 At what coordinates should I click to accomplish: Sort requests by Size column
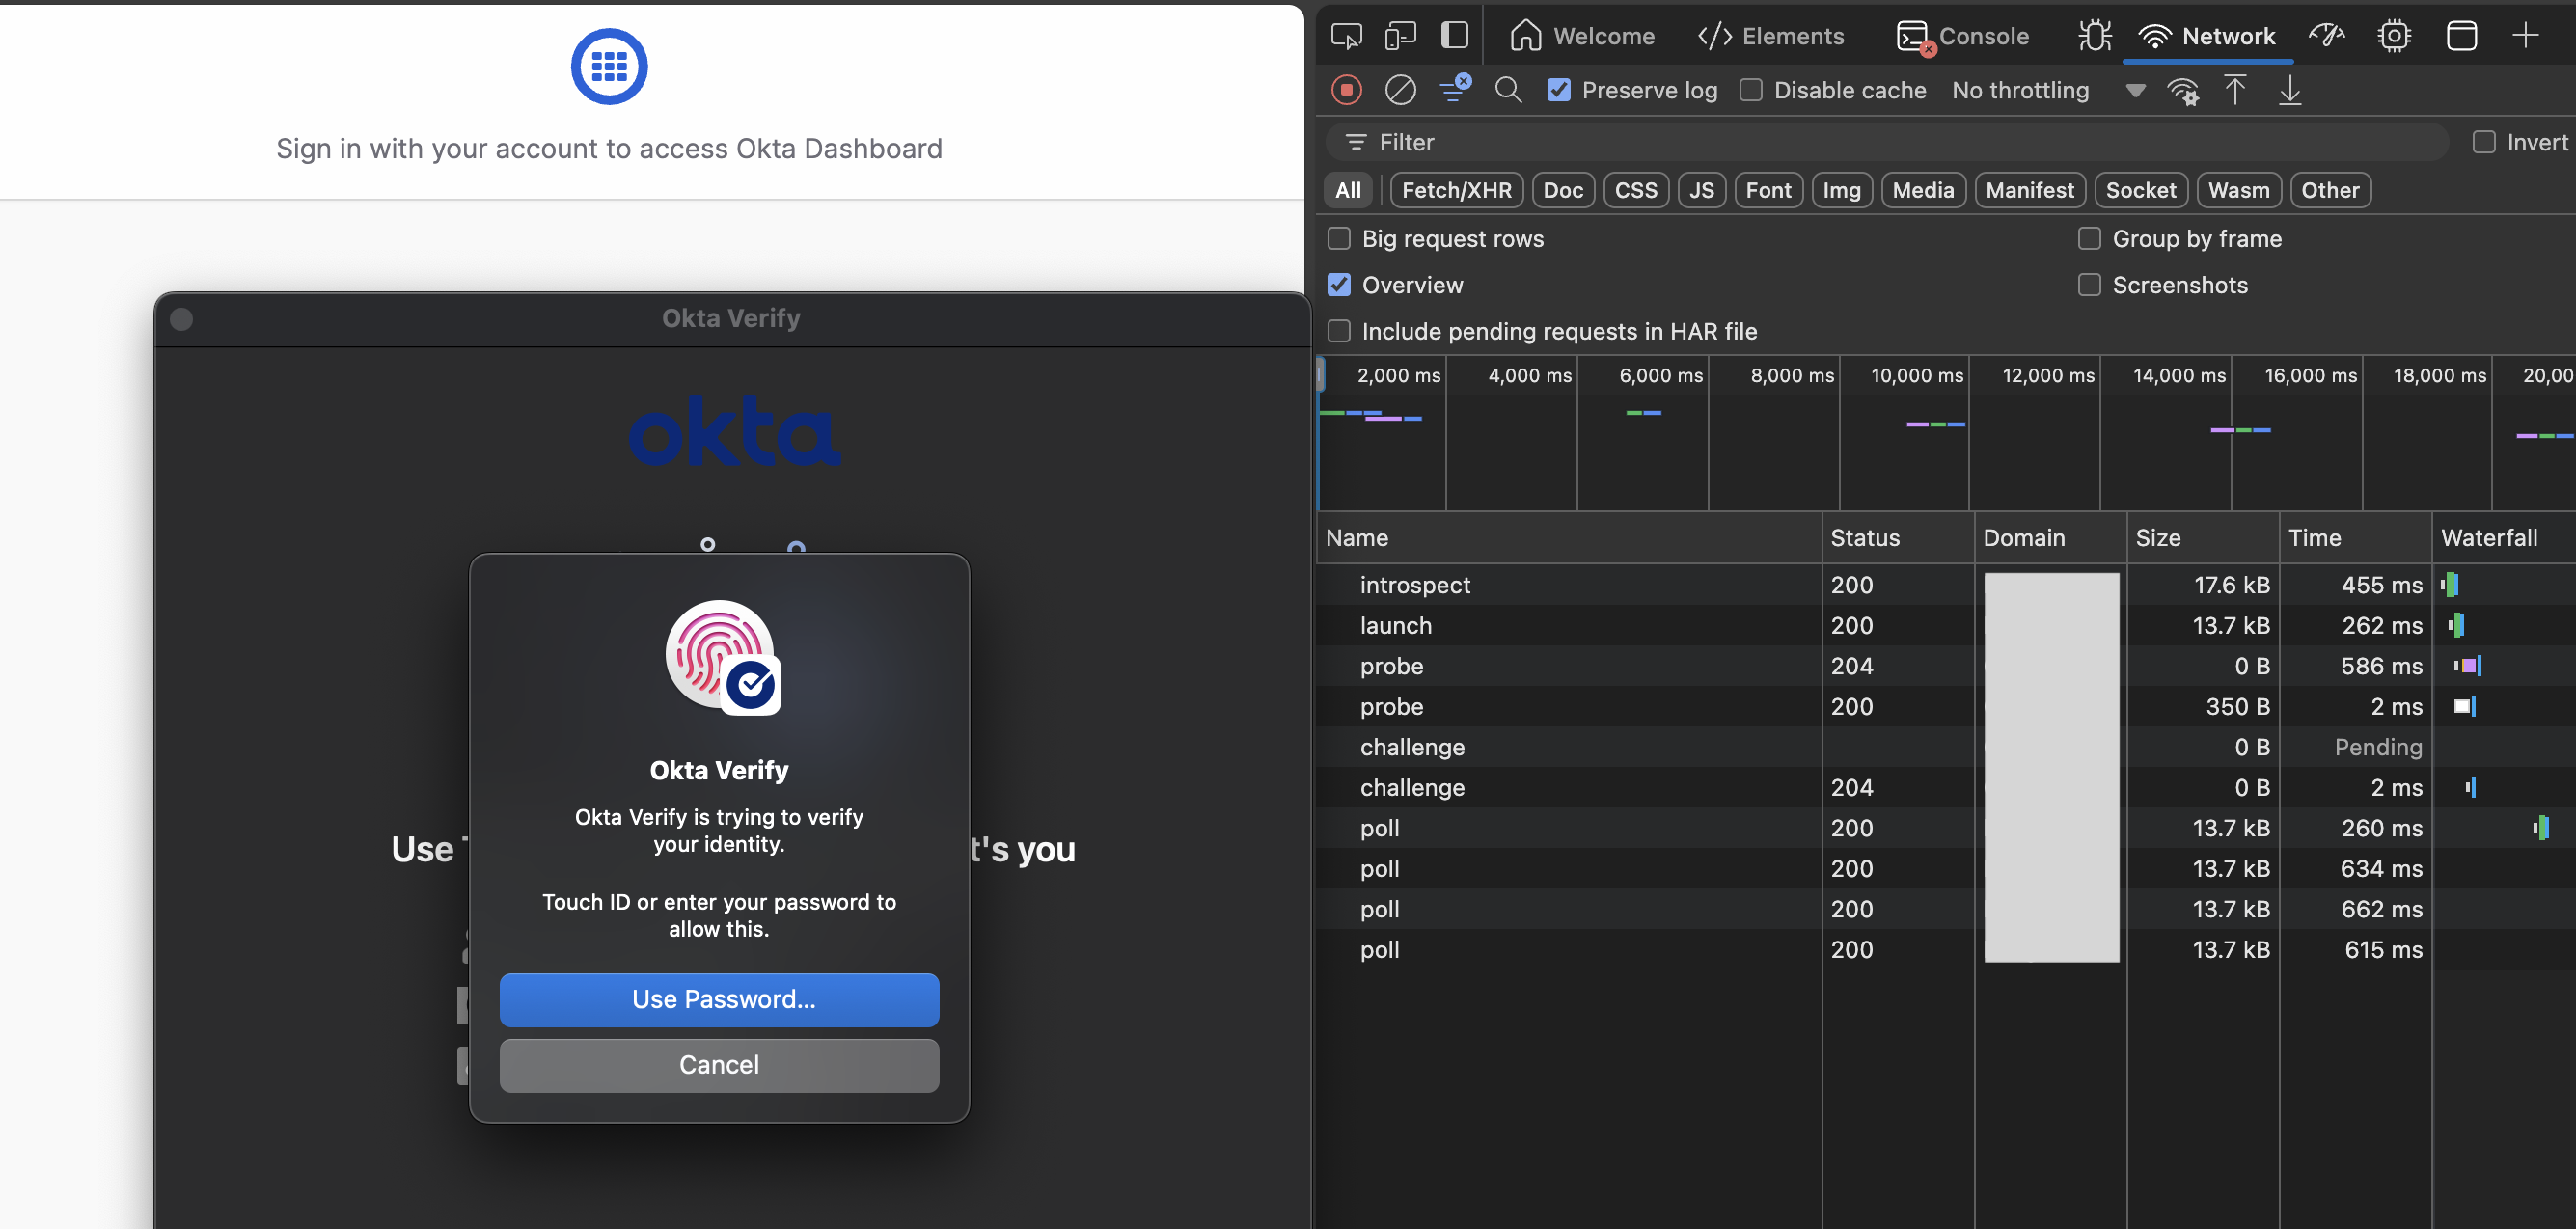coord(2203,538)
